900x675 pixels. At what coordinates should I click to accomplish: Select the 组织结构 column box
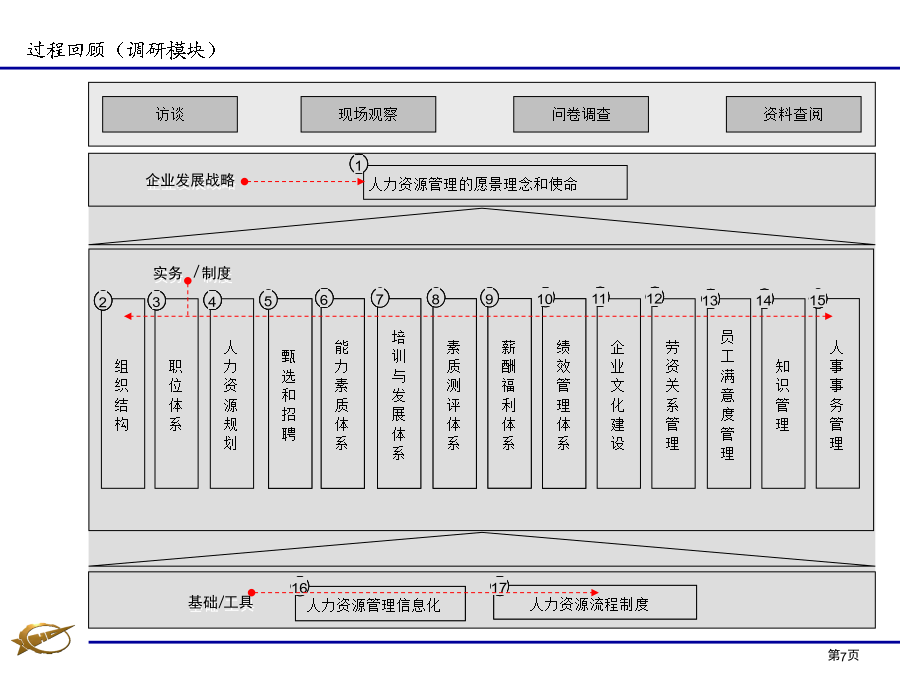click(x=123, y=393)
